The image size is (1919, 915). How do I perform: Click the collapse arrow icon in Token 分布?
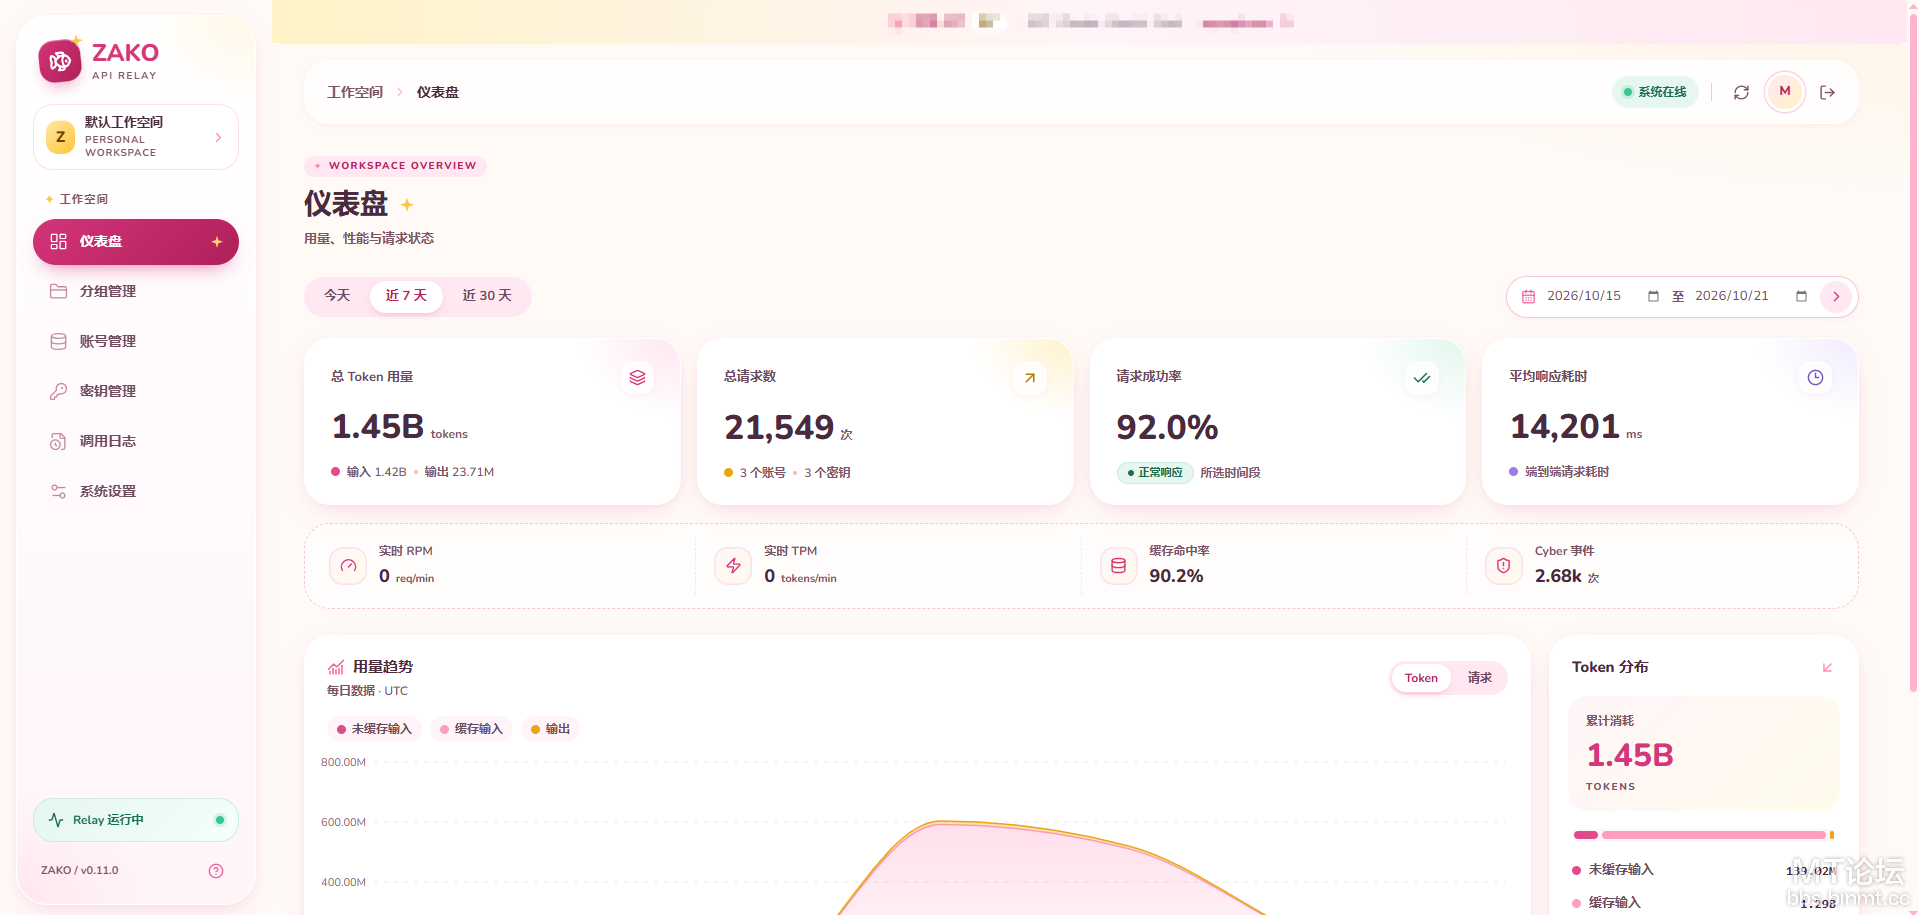(1827, 667)
